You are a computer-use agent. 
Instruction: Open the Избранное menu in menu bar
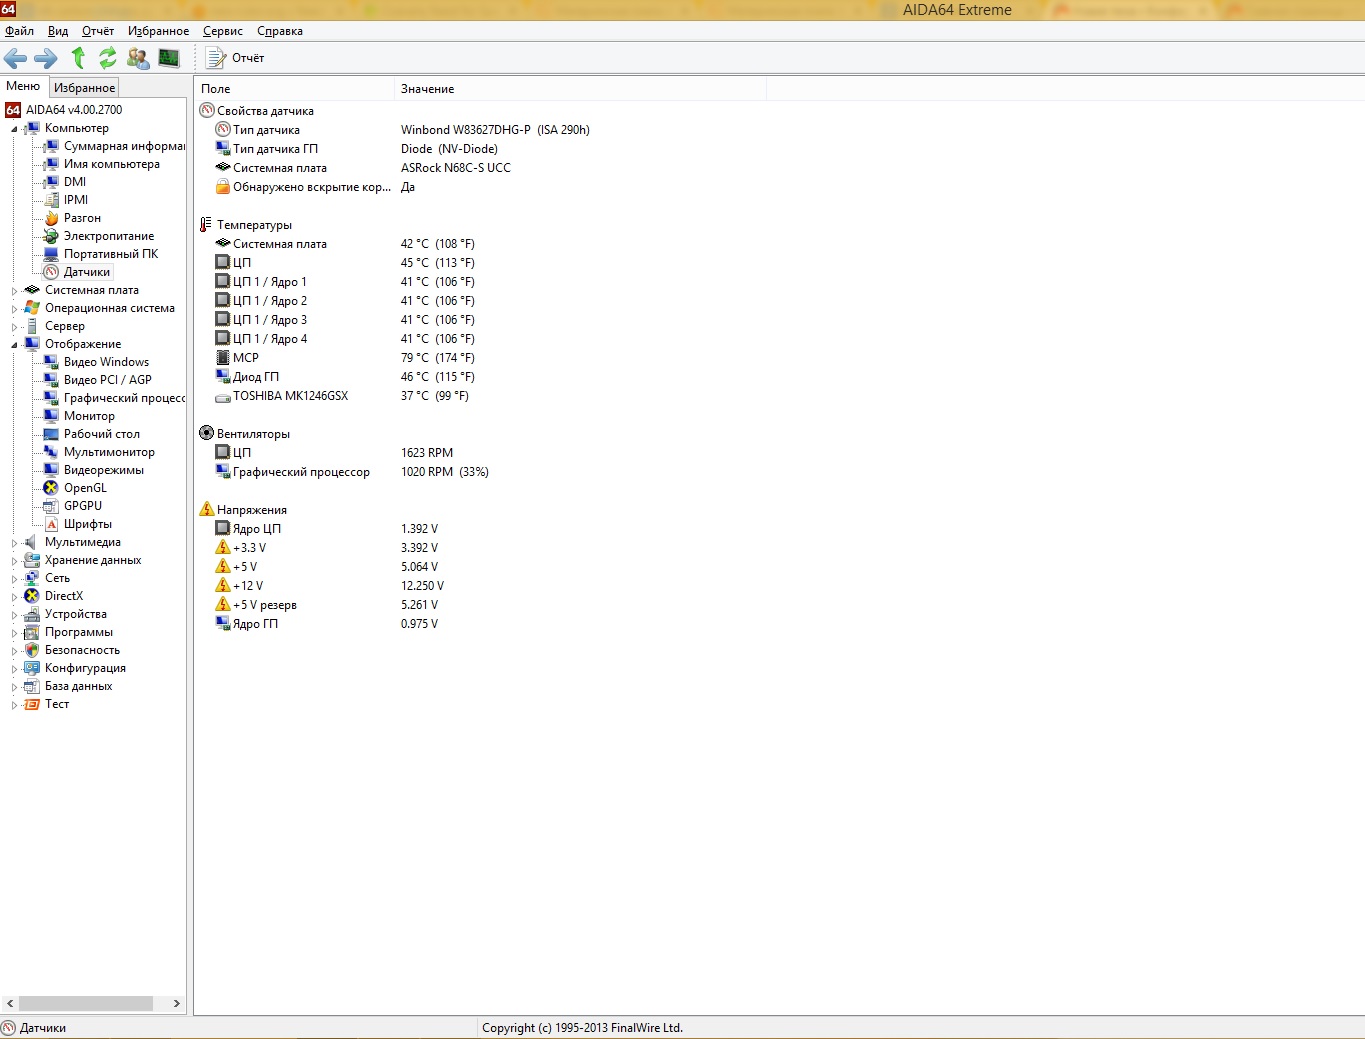(x=158, y=31)
